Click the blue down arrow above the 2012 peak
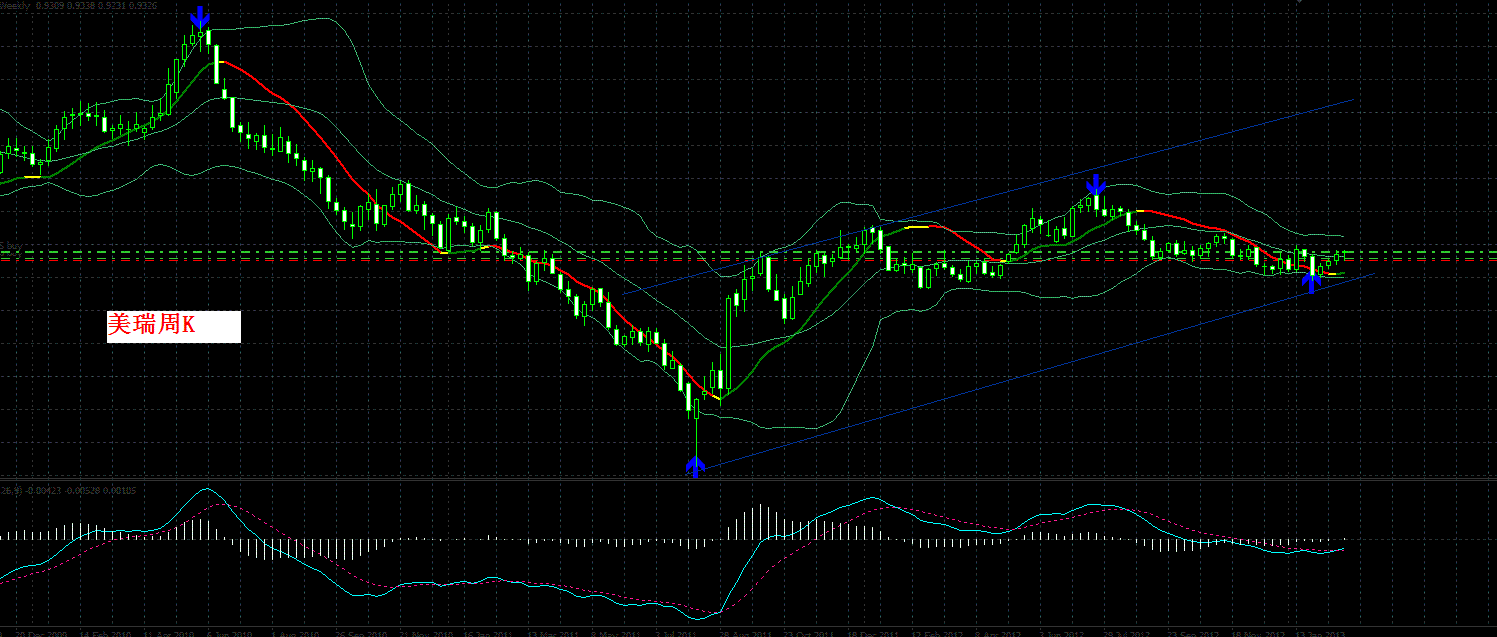Screen dimensions: 1497x637 (1095, 184)
